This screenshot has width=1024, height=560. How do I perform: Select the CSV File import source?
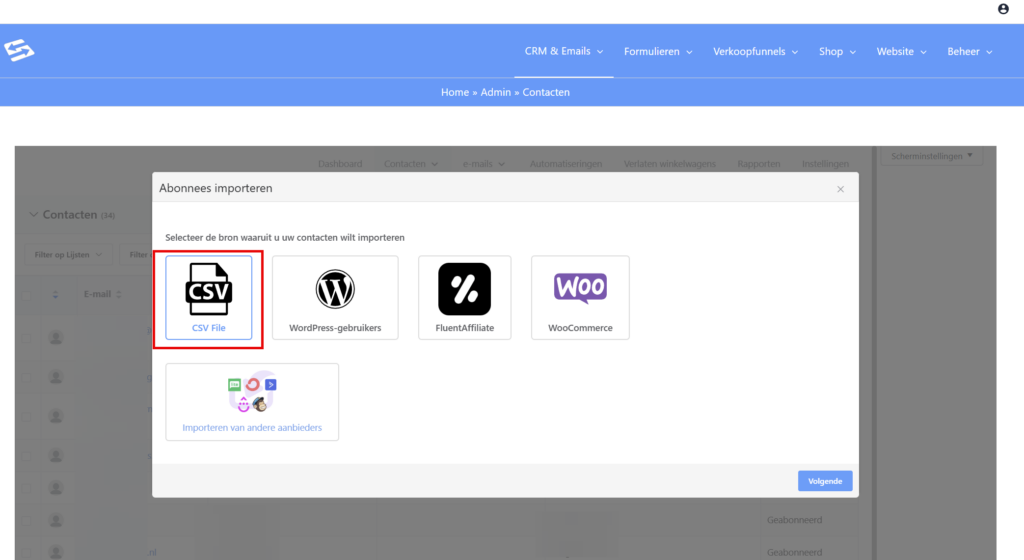coord(209,298)
